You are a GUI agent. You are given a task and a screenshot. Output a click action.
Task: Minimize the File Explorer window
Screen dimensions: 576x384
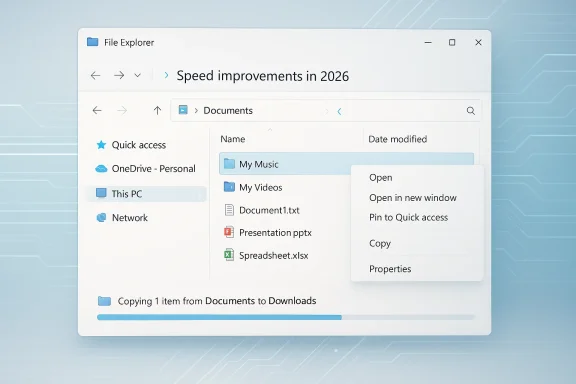pyautogui.click(x=428, y=42)
